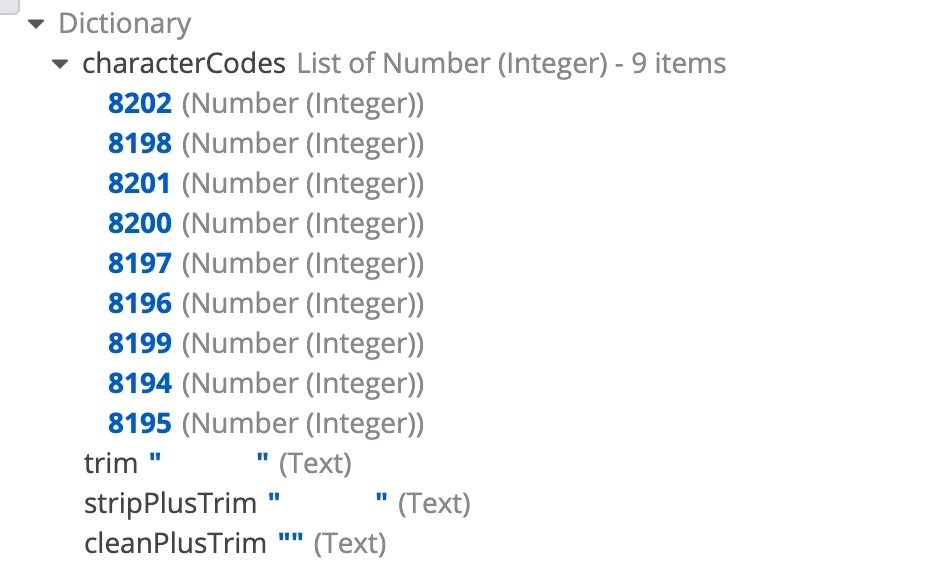Click the 'List of Number (Integer) - 9 items' summary
This screenshot has height=588, width=942.
(511, 63)
